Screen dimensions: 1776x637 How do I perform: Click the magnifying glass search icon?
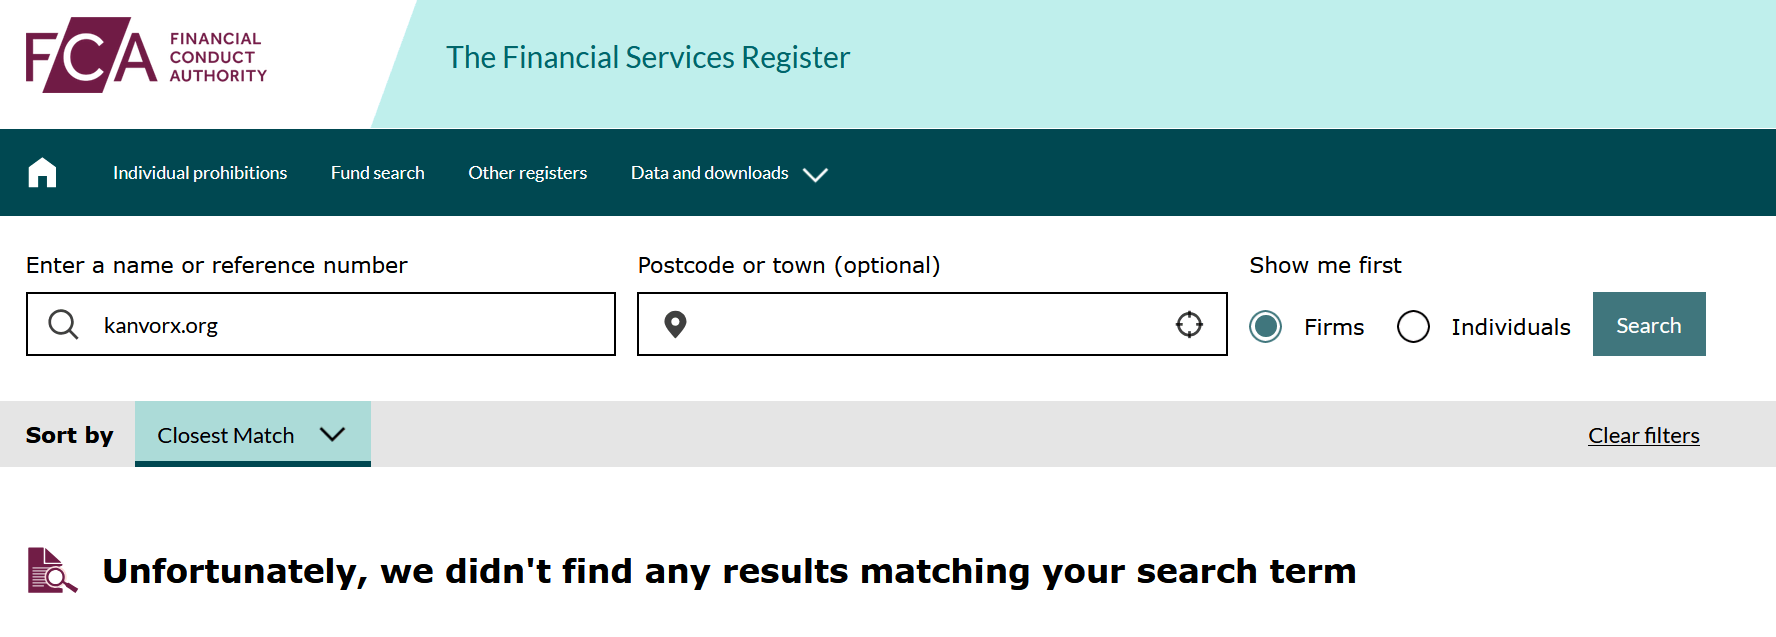pos(63,324)
